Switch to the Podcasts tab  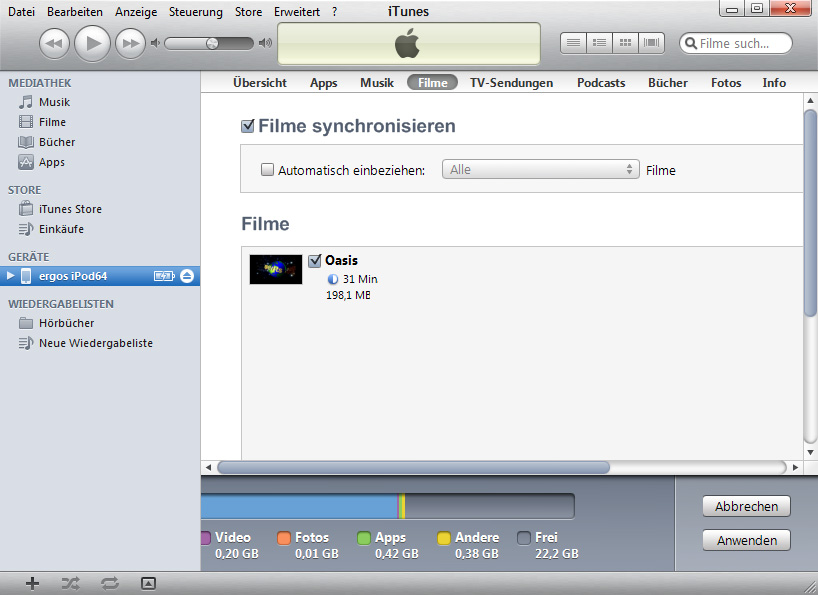pyautogui.click(x=601, y=83)
